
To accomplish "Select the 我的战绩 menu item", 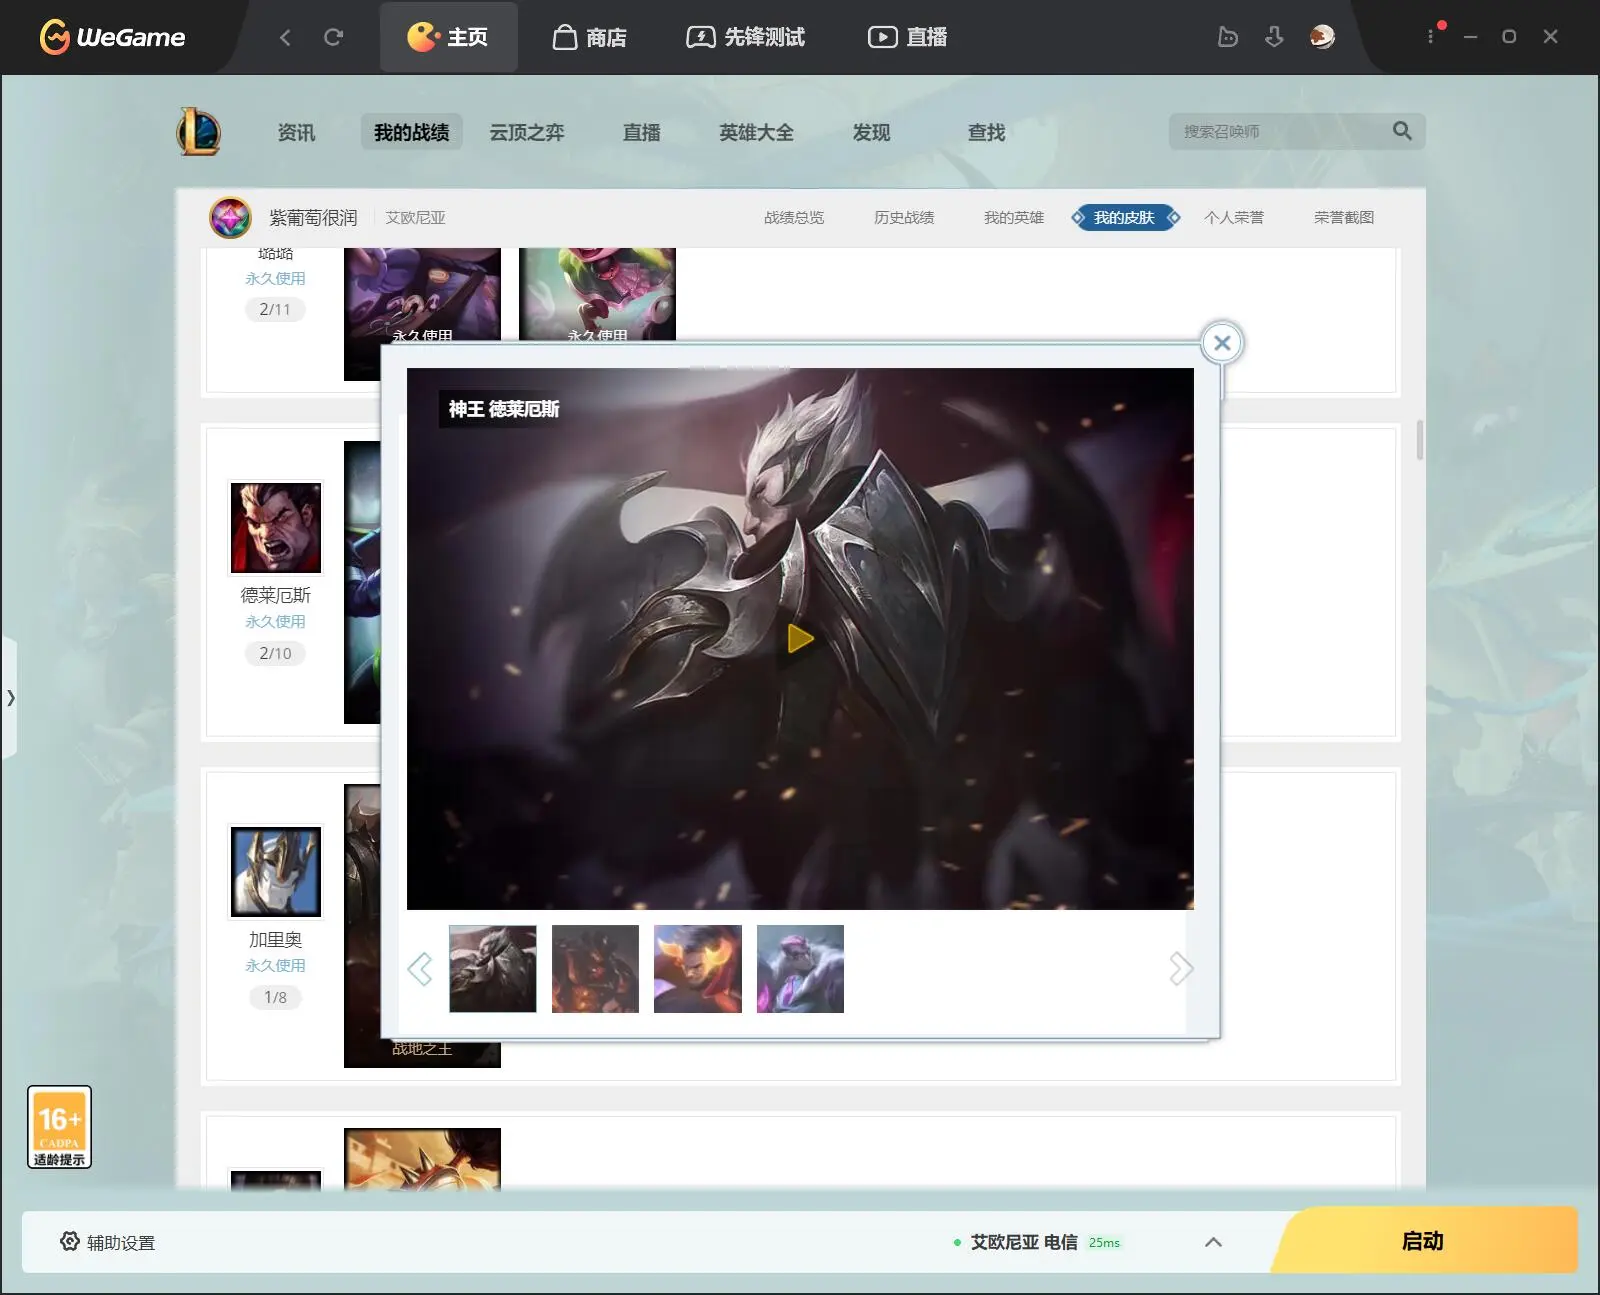I will click(x=411, y=132).
